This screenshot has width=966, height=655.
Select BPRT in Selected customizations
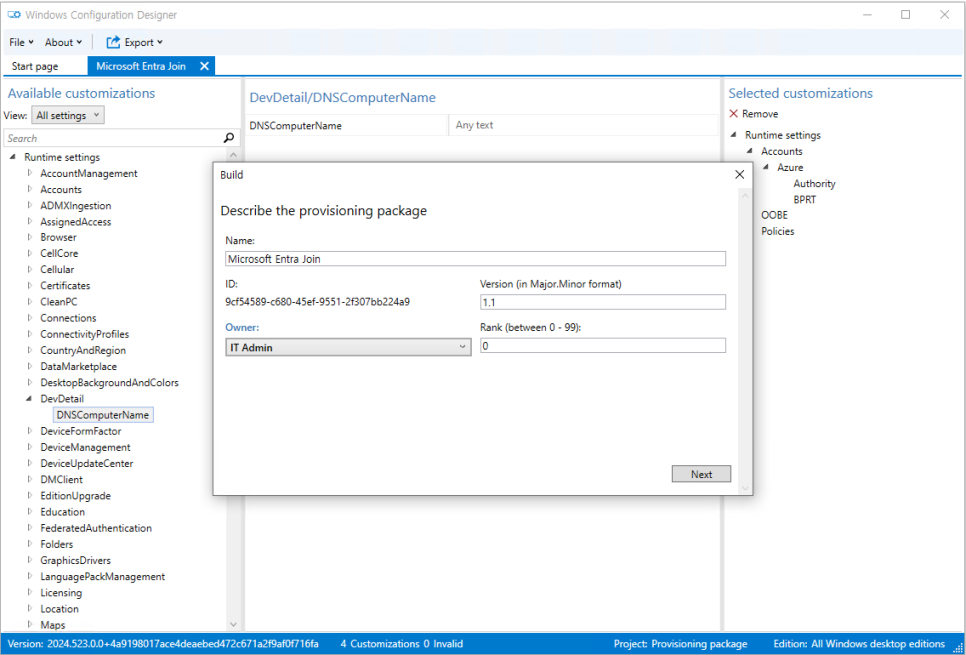pyautogui.click(x=804, y=199)
